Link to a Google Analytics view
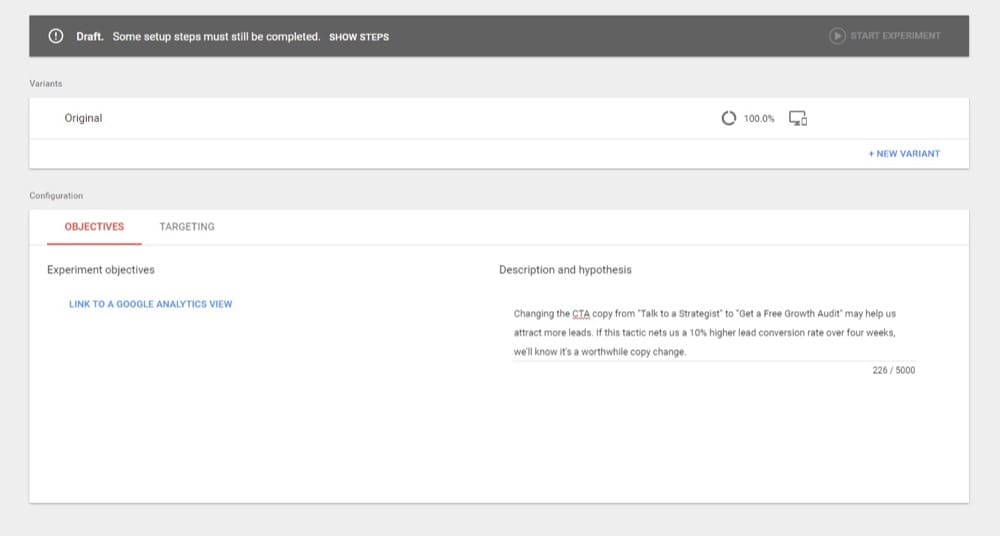 151,304
